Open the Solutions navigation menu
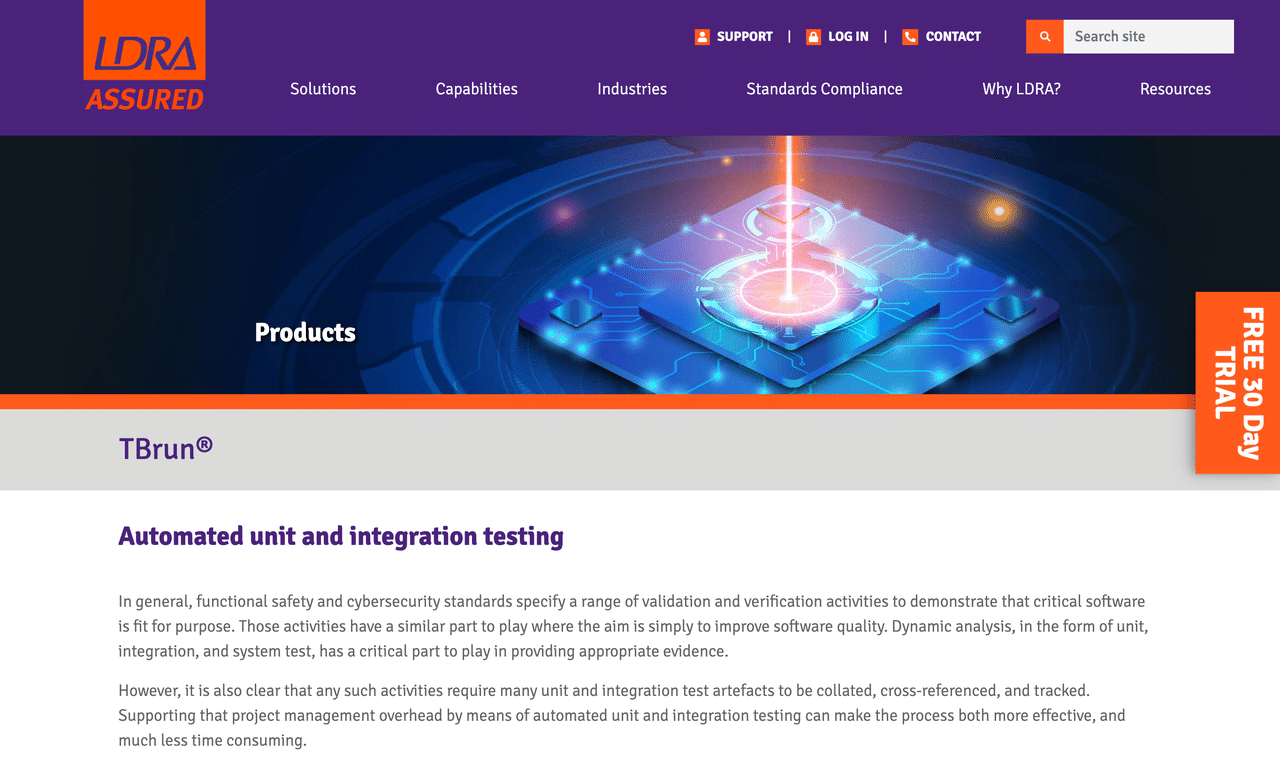1280x779 pixels. 322,89
